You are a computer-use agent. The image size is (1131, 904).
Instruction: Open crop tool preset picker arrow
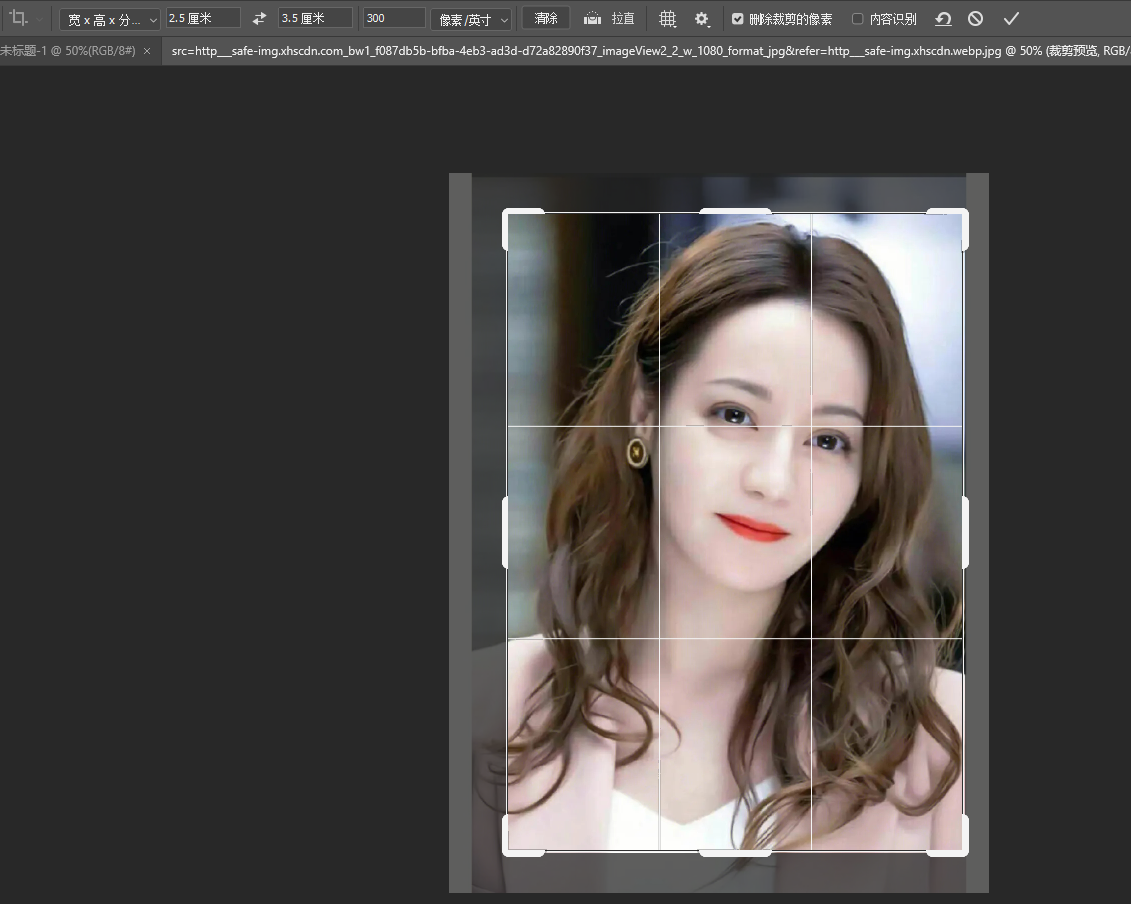pyautogui.click(x=39, y=20)
